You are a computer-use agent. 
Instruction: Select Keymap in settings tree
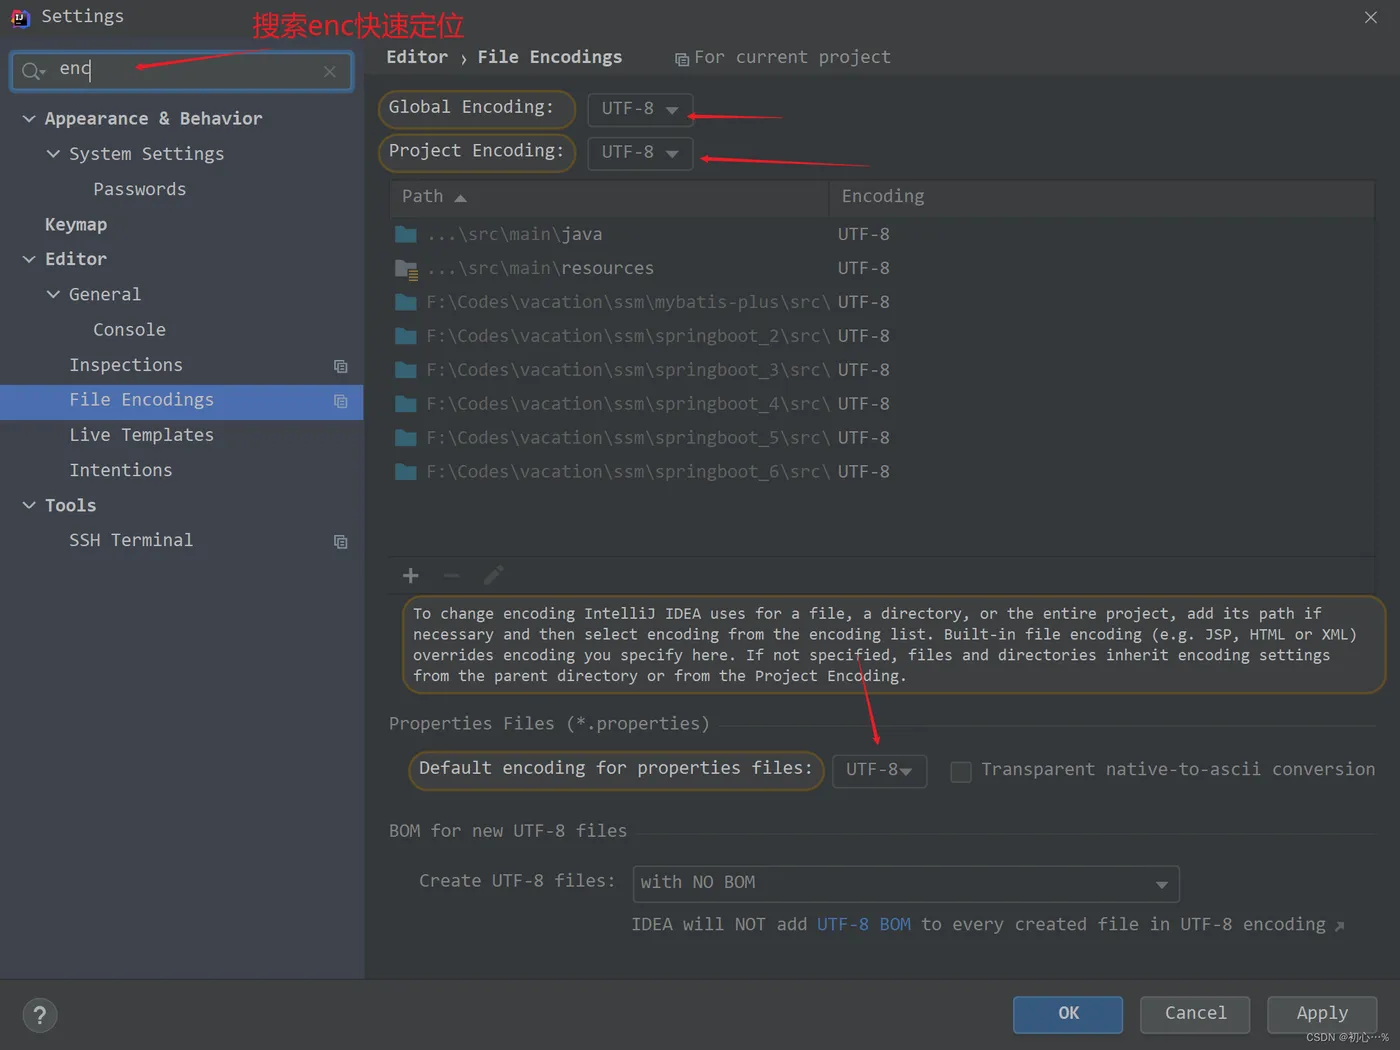76,225
